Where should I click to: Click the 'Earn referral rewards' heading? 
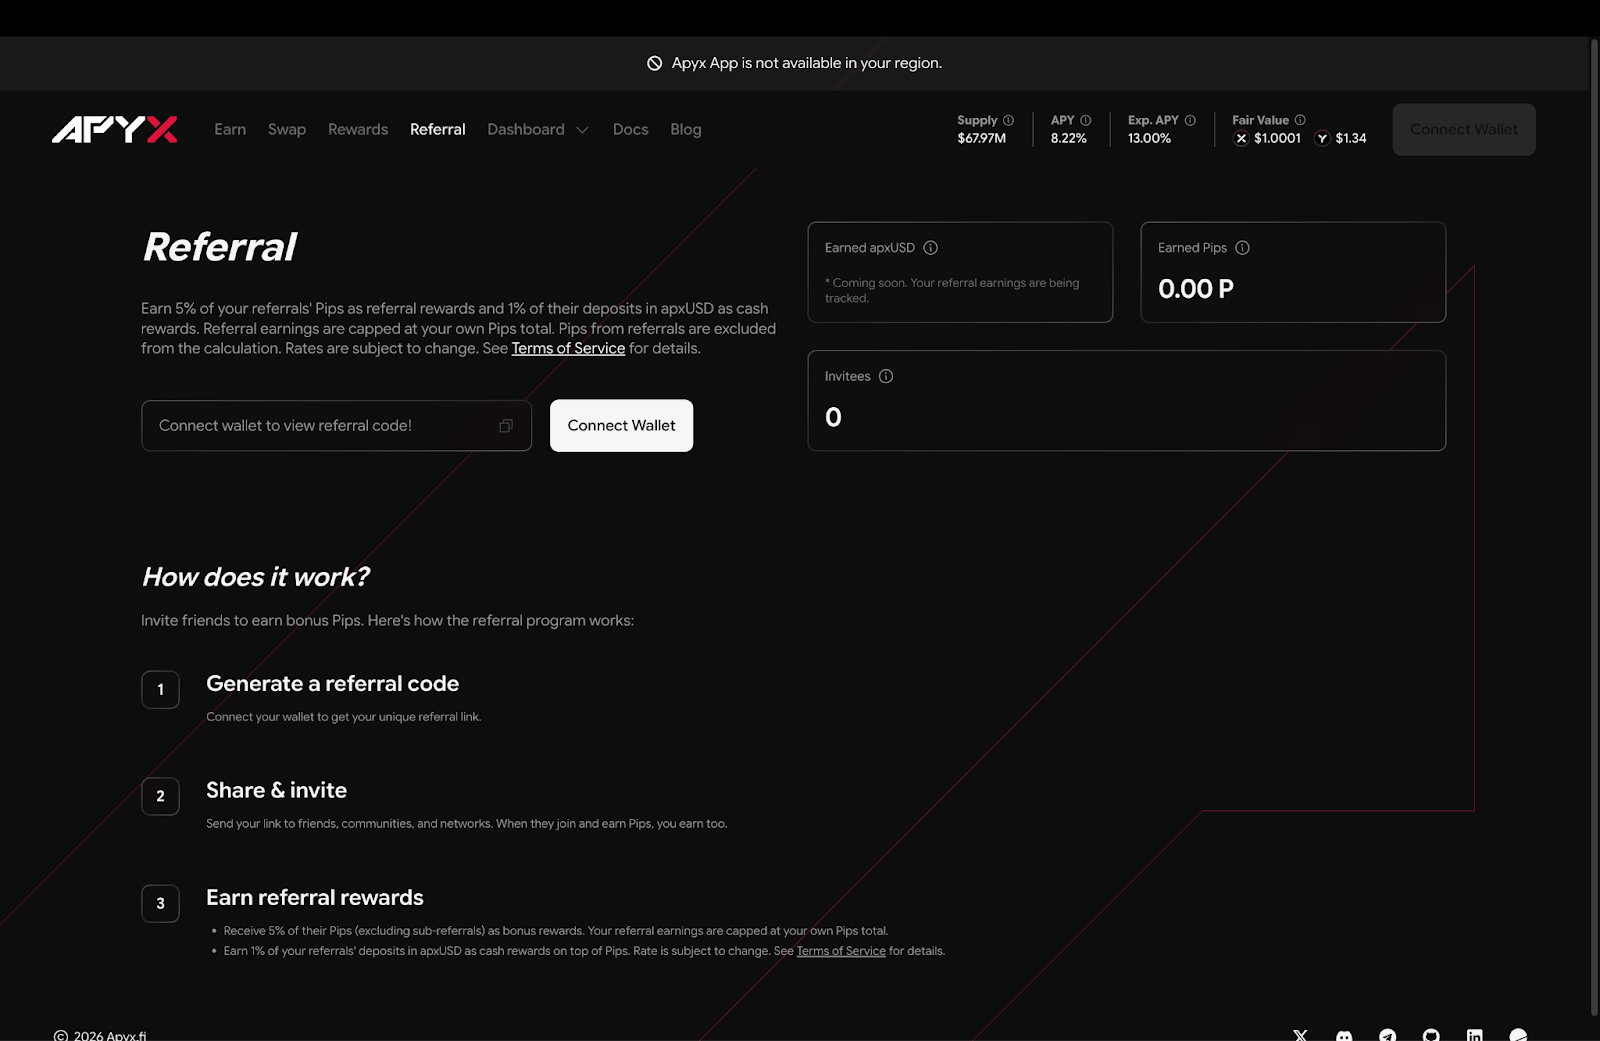(x=315, y=897)
